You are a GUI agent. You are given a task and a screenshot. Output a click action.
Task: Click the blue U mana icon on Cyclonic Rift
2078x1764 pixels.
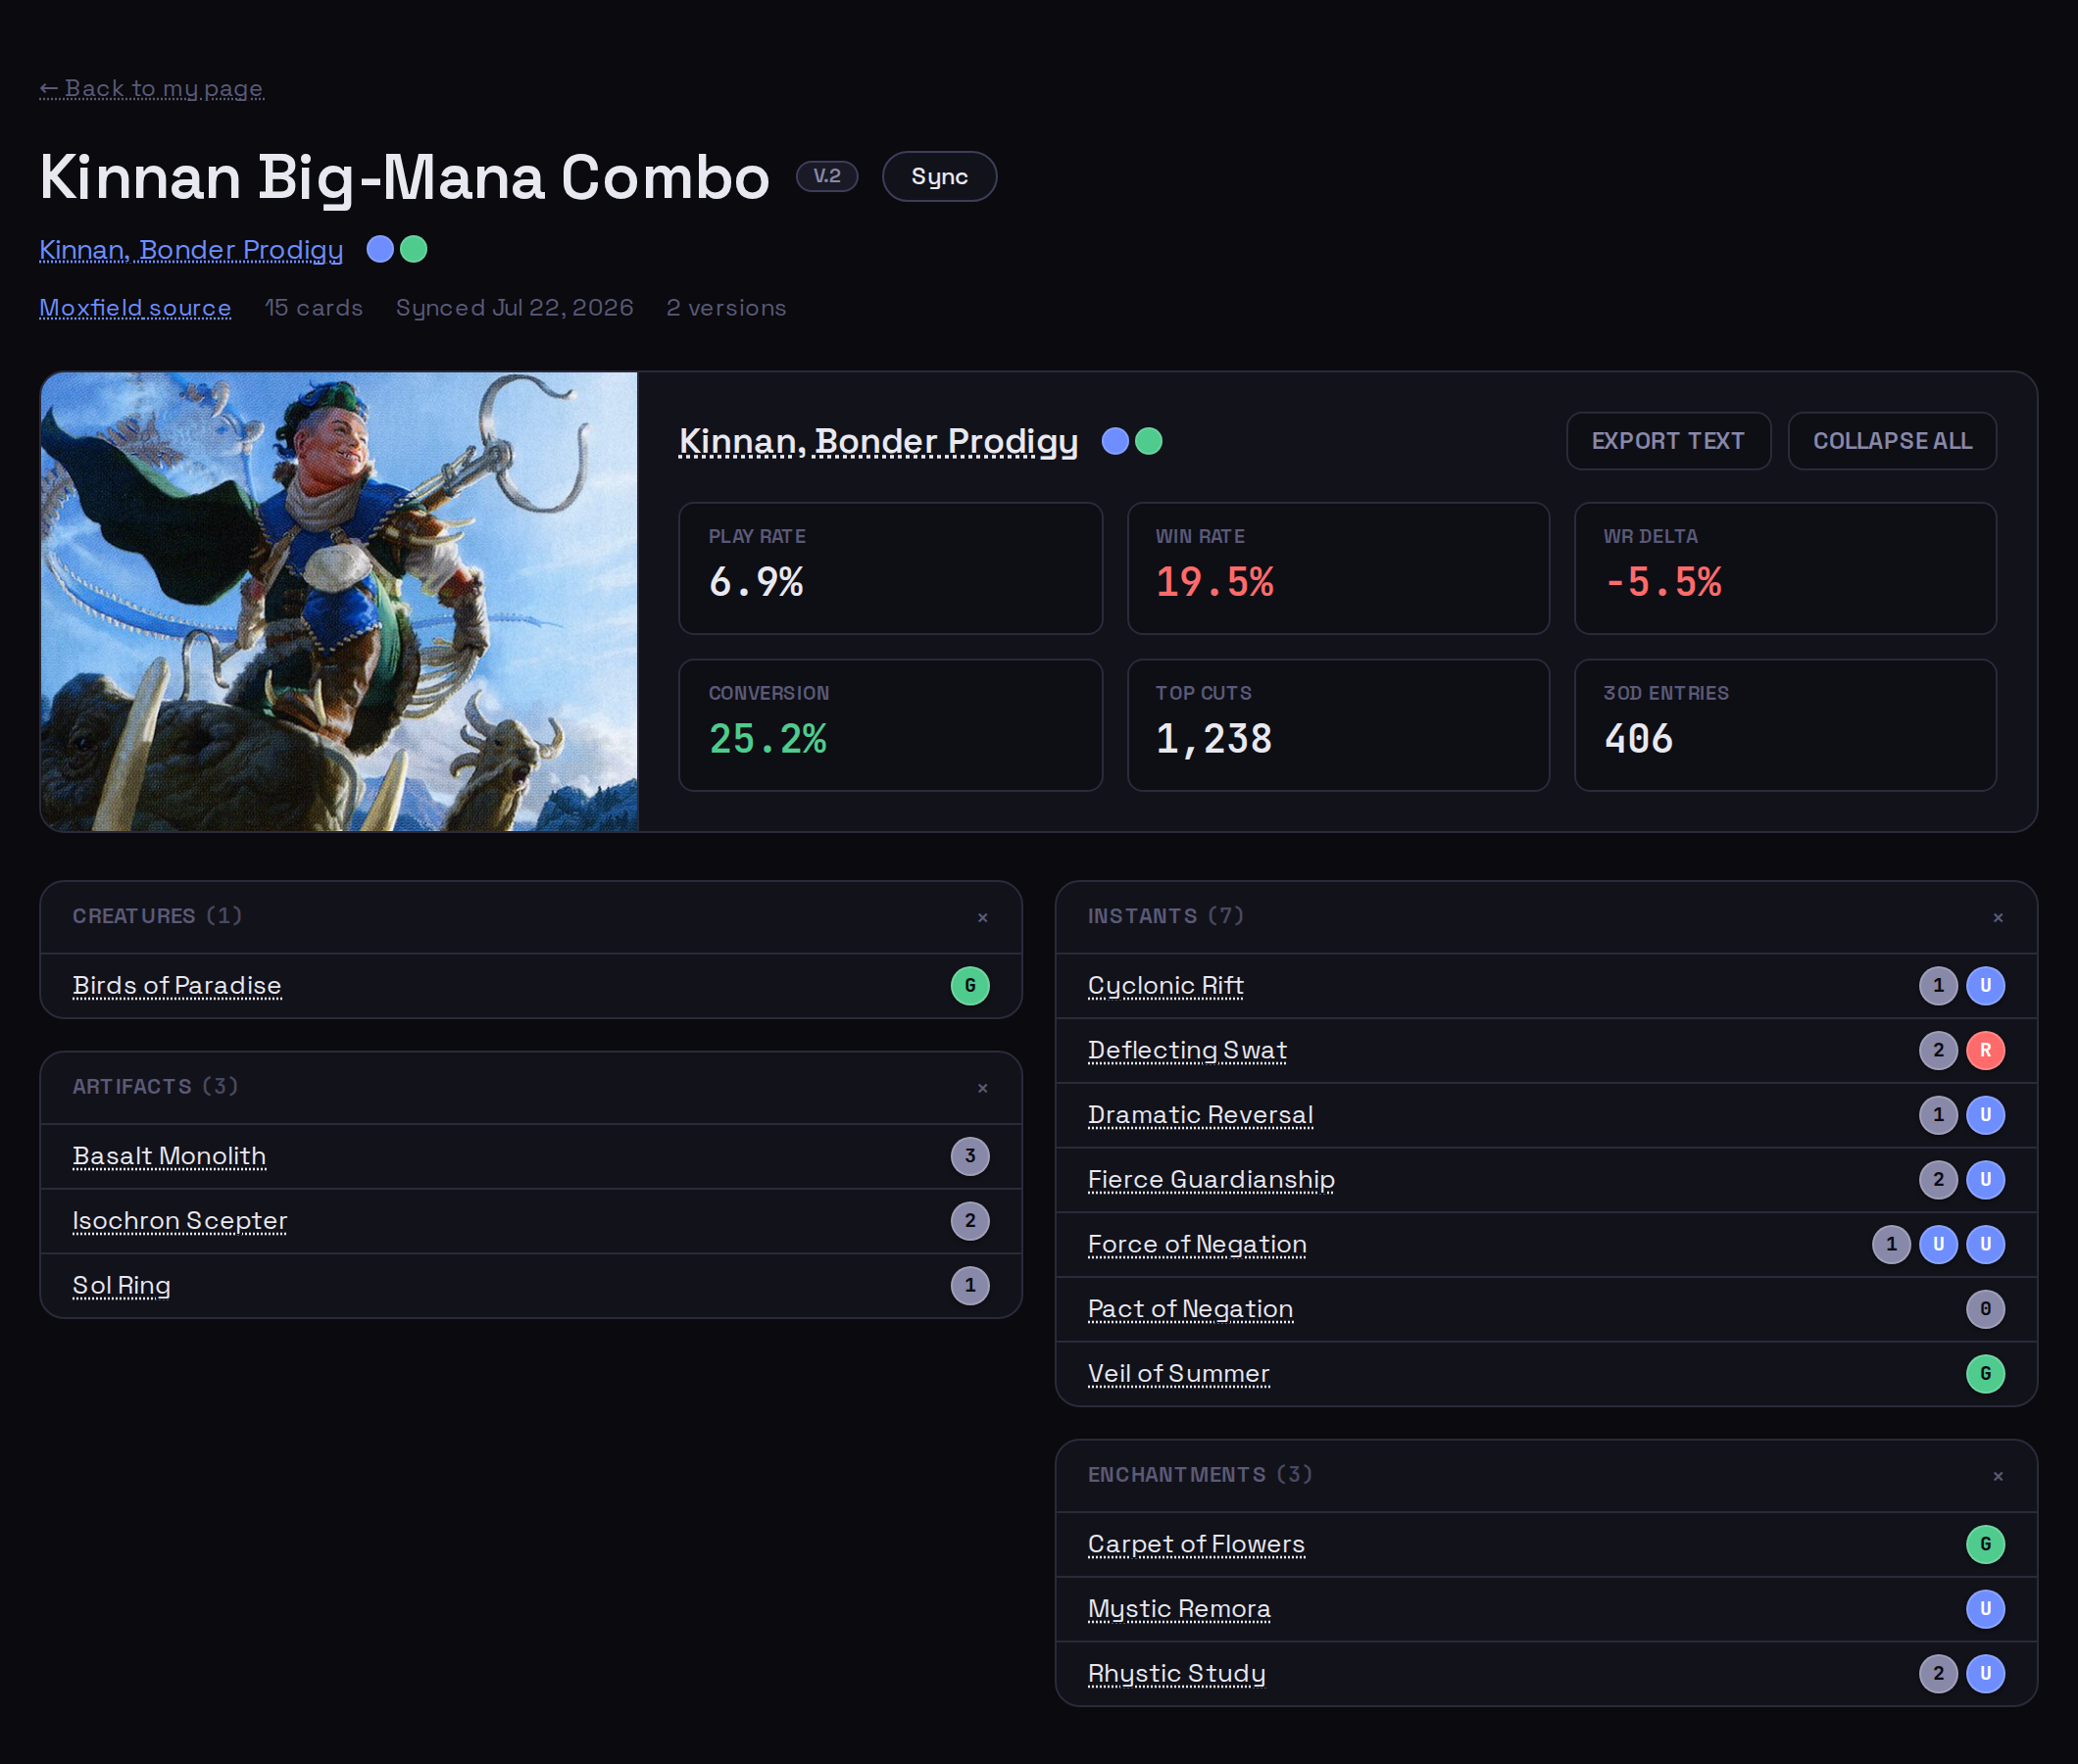coord(1985,986)
